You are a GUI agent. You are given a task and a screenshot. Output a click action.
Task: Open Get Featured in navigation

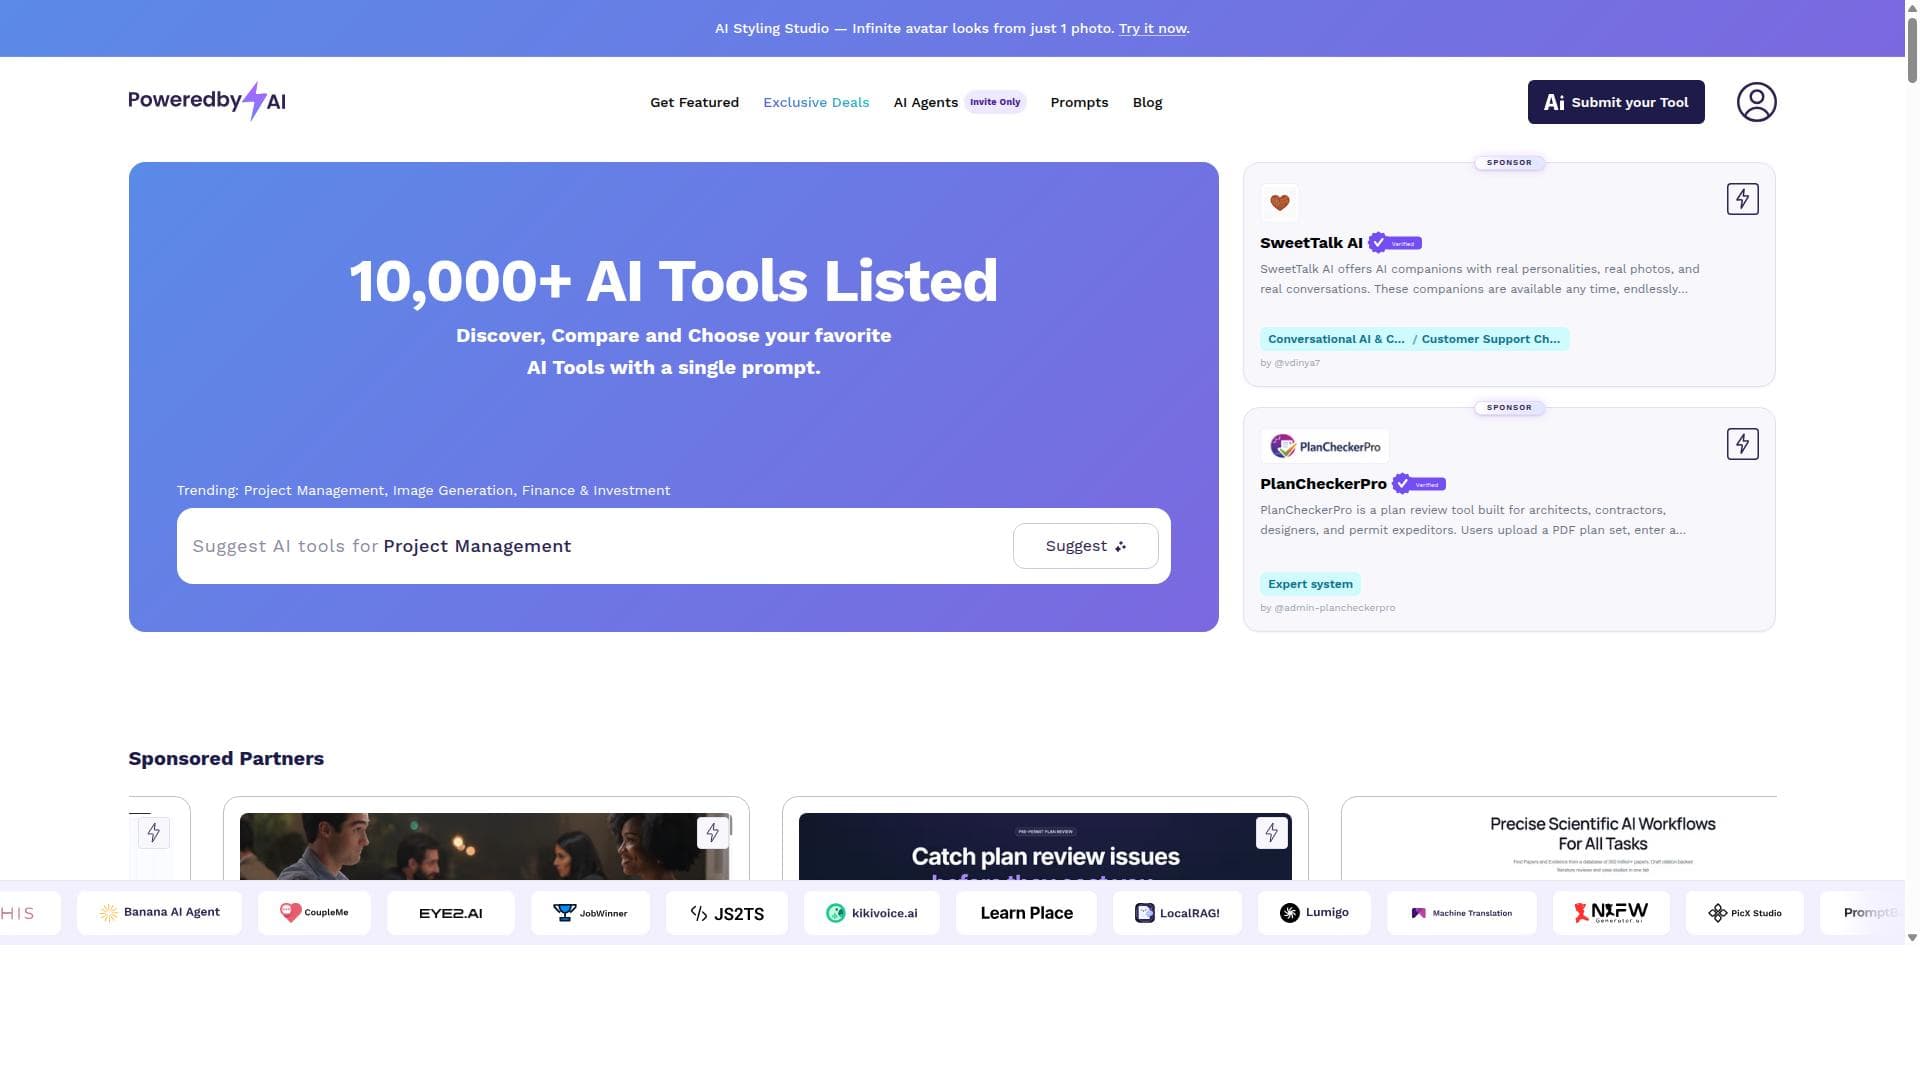click(x=694, y=102)
